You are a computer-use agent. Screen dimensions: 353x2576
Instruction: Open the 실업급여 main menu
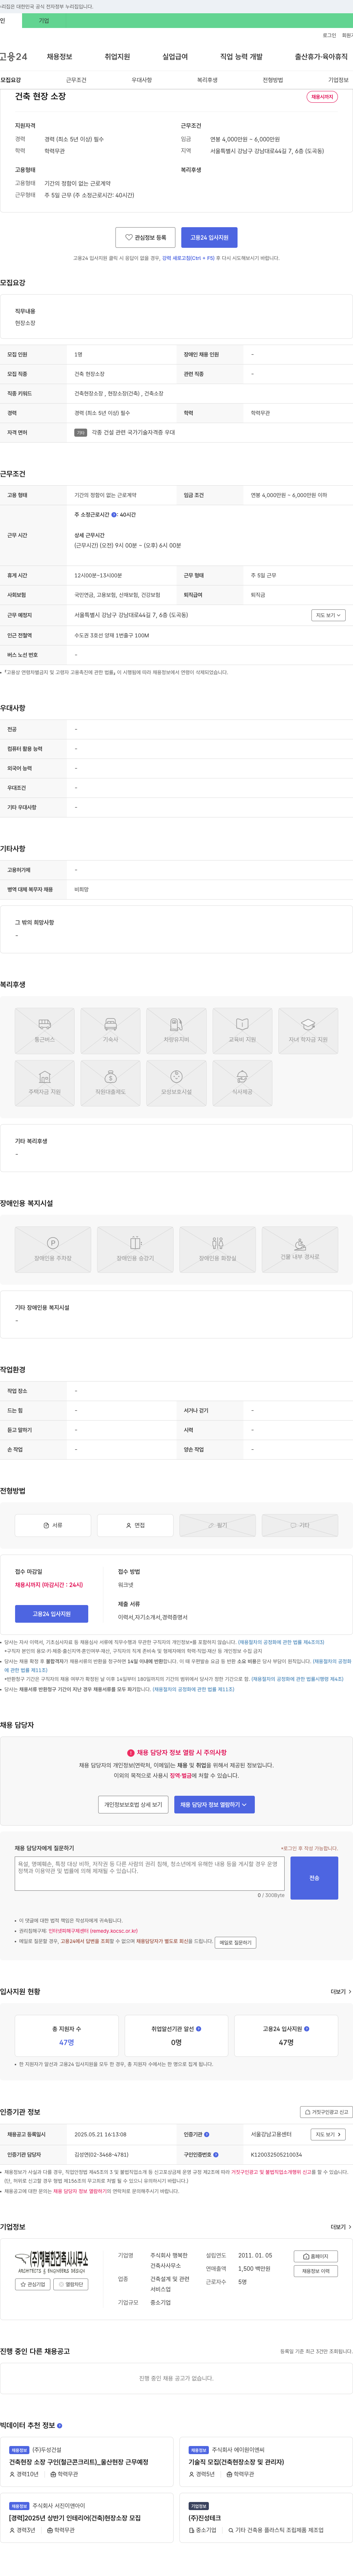point(175,57)
